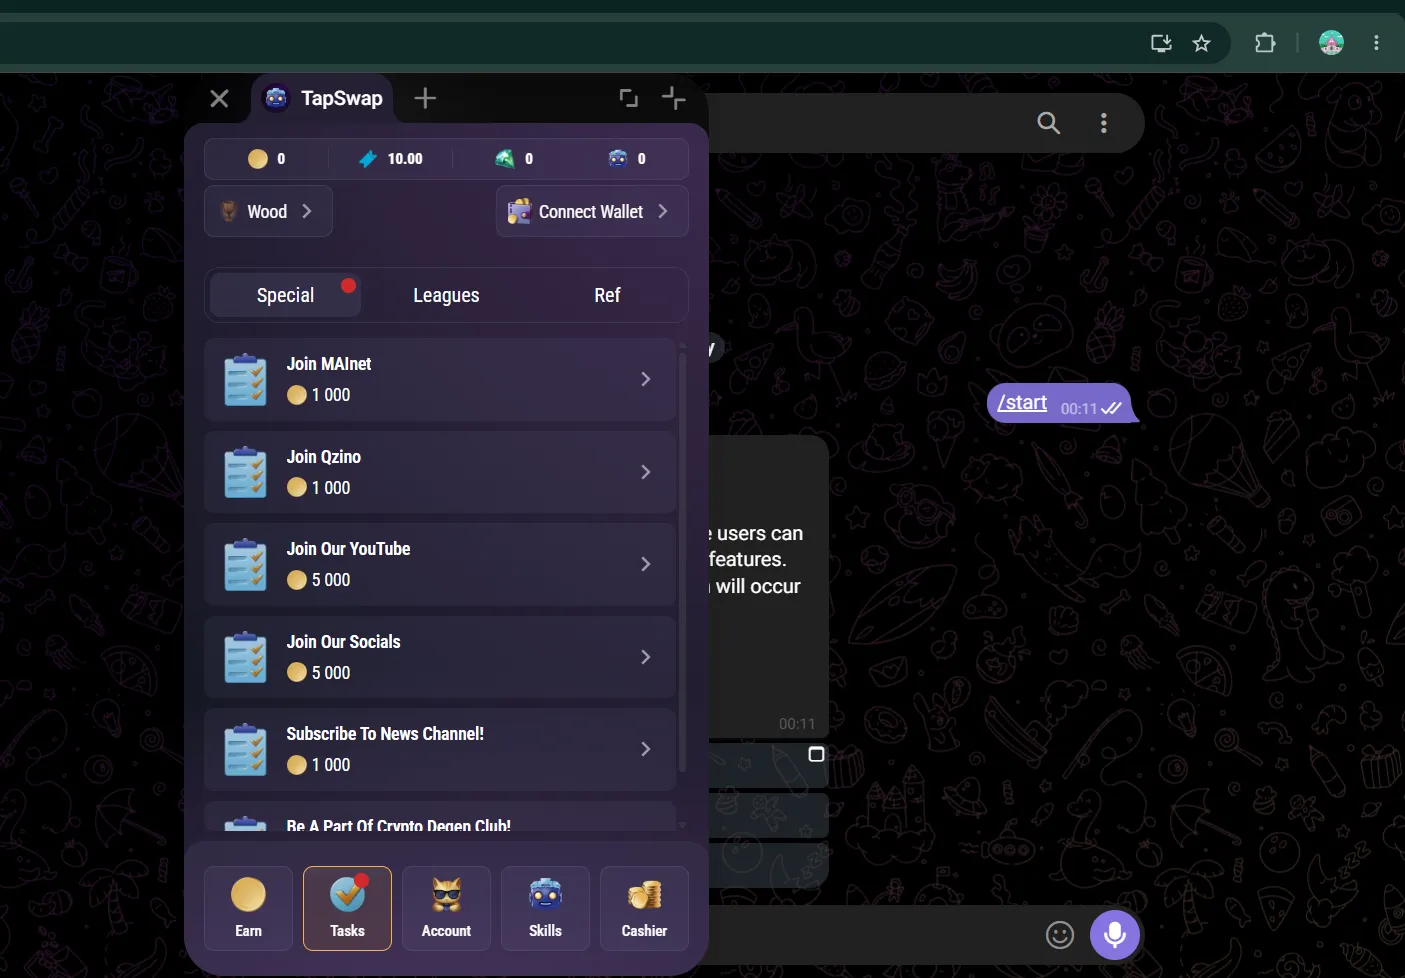The width and height of the screenshot is (1405, 978).
Task: Open the Join MAInet task chevron
Action: [646, 379]
